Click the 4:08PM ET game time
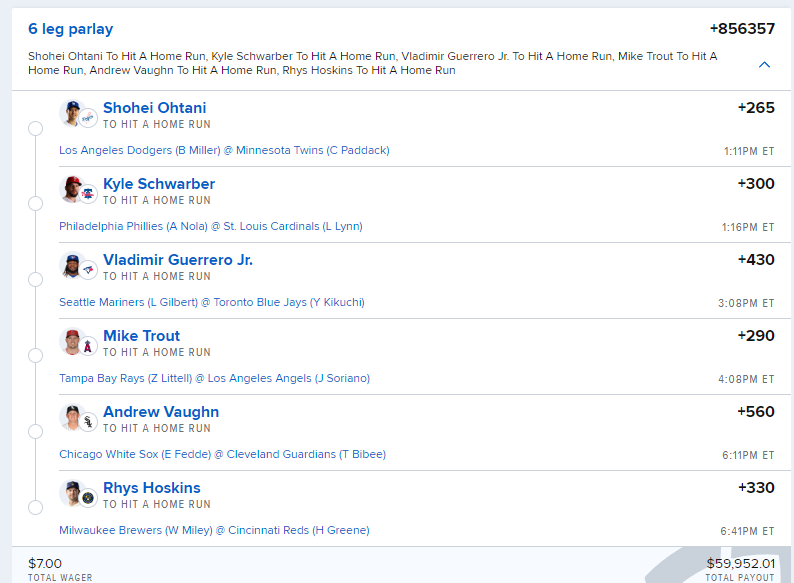Screen dimensions: 794x583 pyautogui.click(x=746, y=379)
